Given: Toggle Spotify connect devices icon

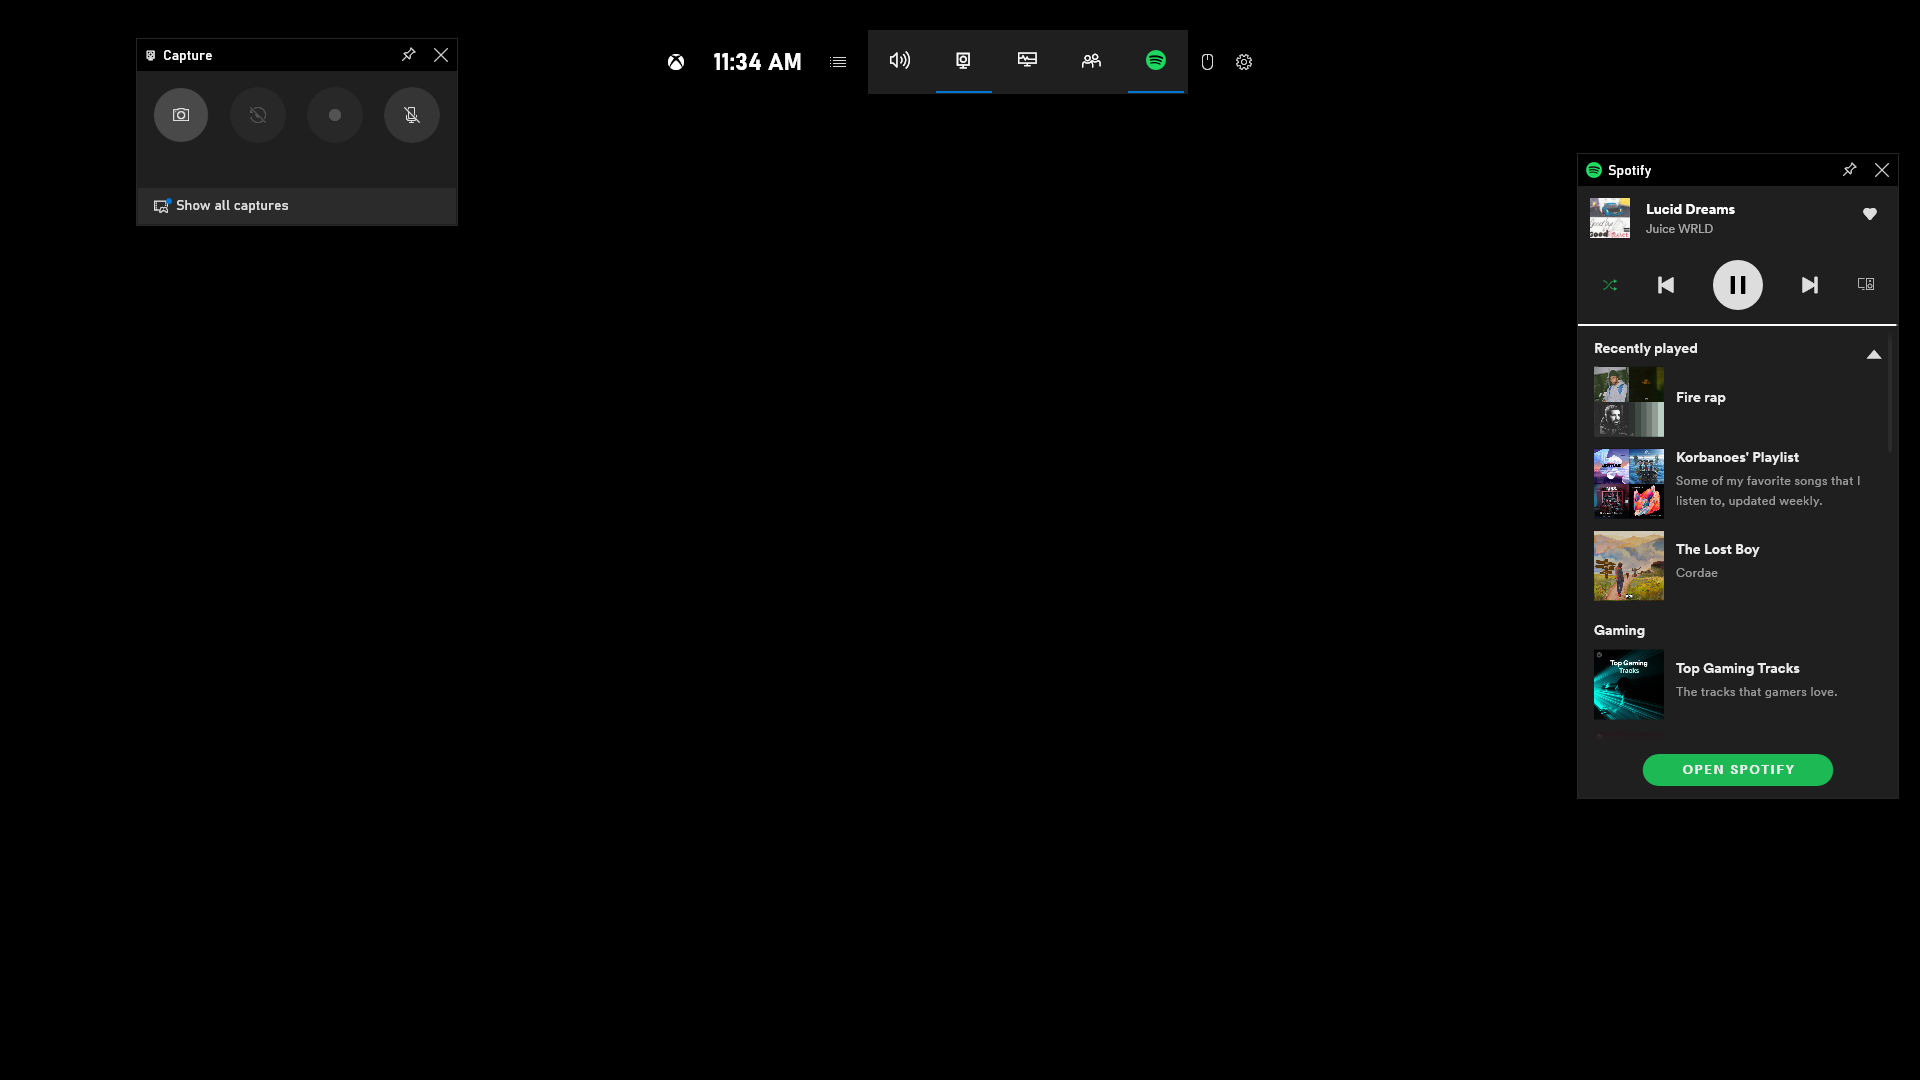Looking at the screenshot, I should click(1867, 285).
